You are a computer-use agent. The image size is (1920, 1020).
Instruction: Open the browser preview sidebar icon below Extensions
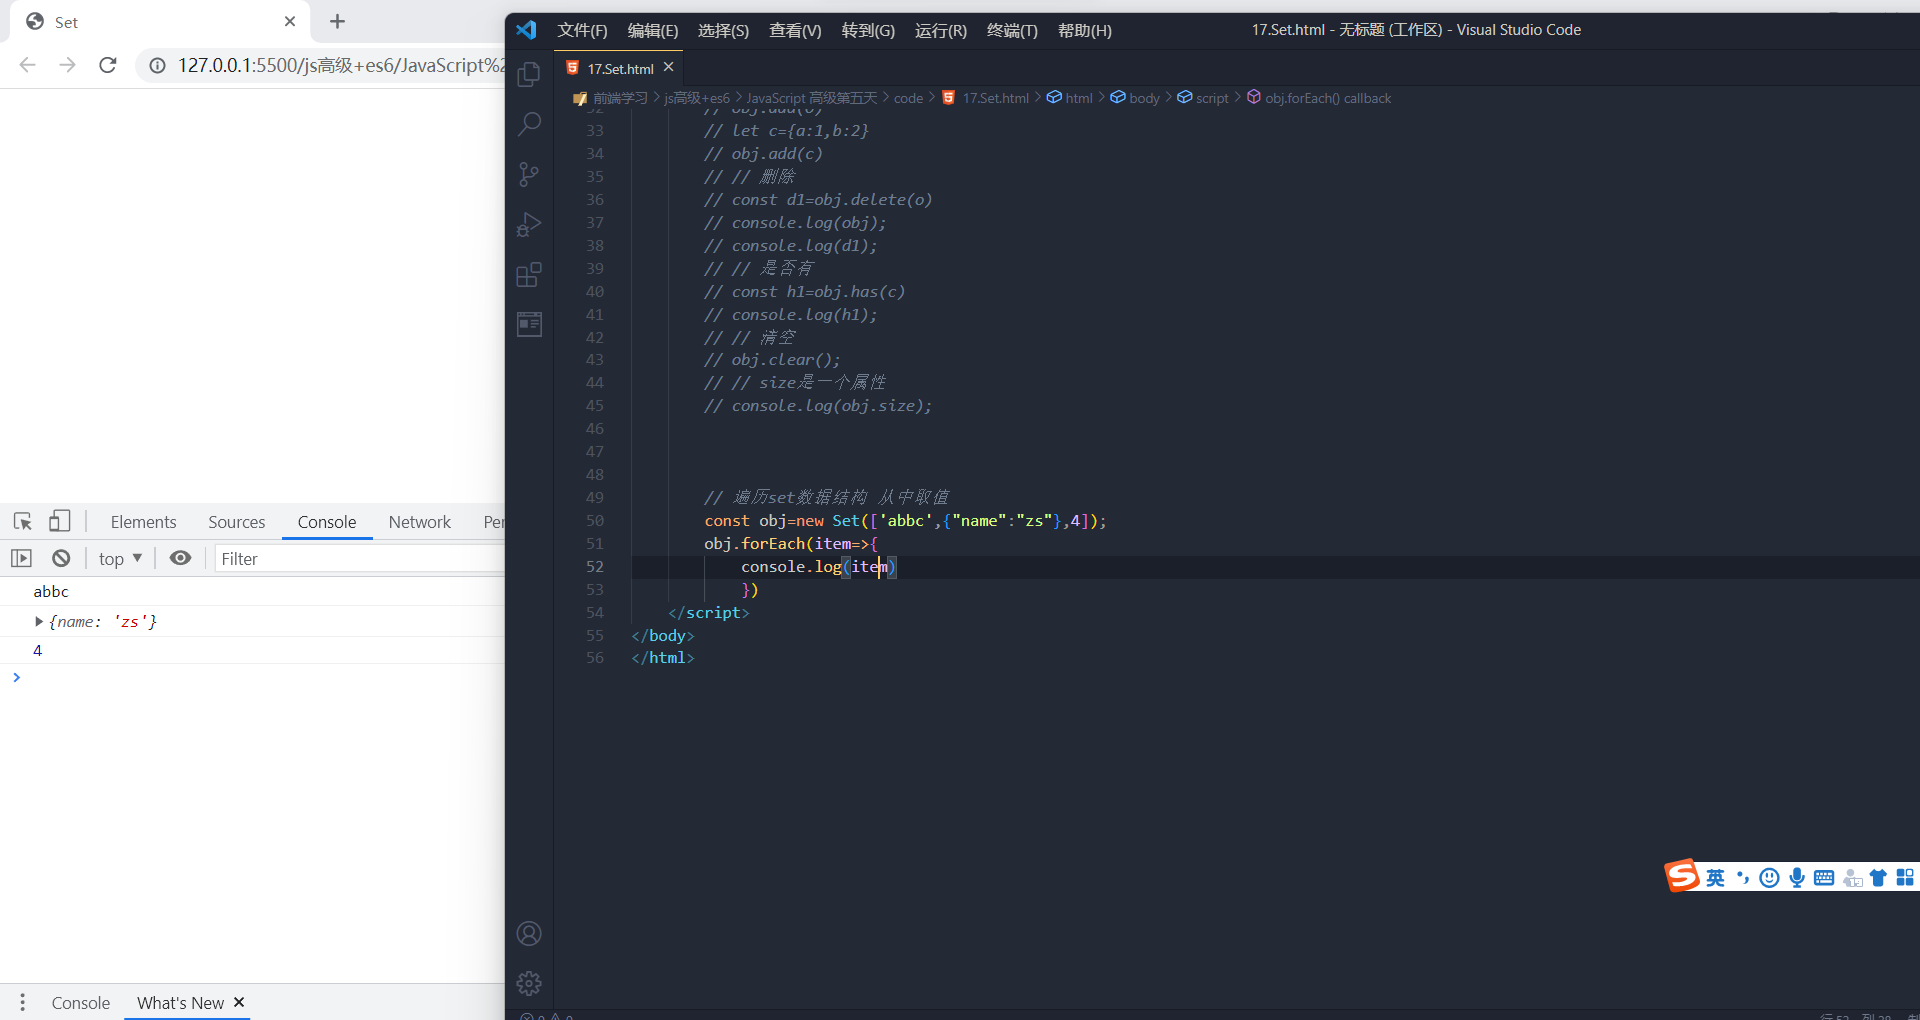point(529,324)
